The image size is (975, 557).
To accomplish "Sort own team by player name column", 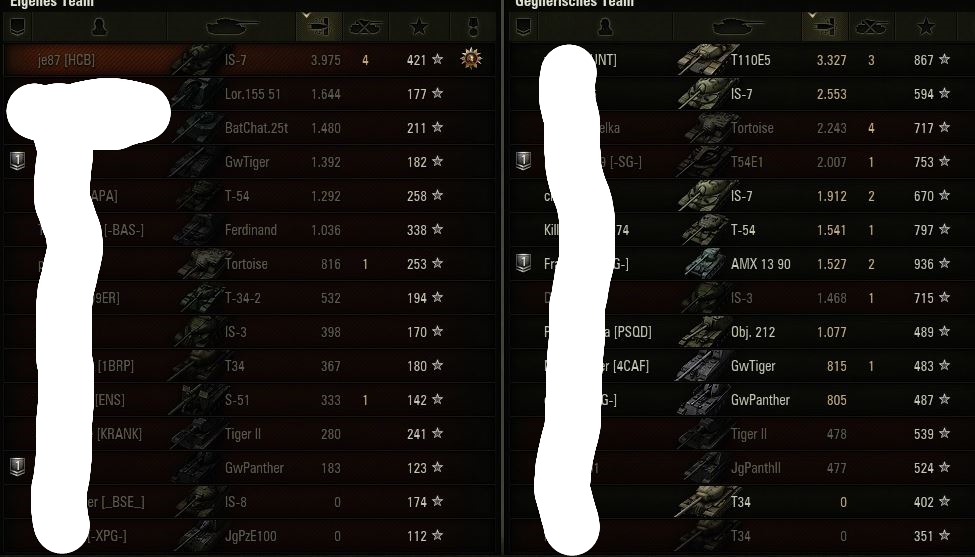I will pos(99,27).
